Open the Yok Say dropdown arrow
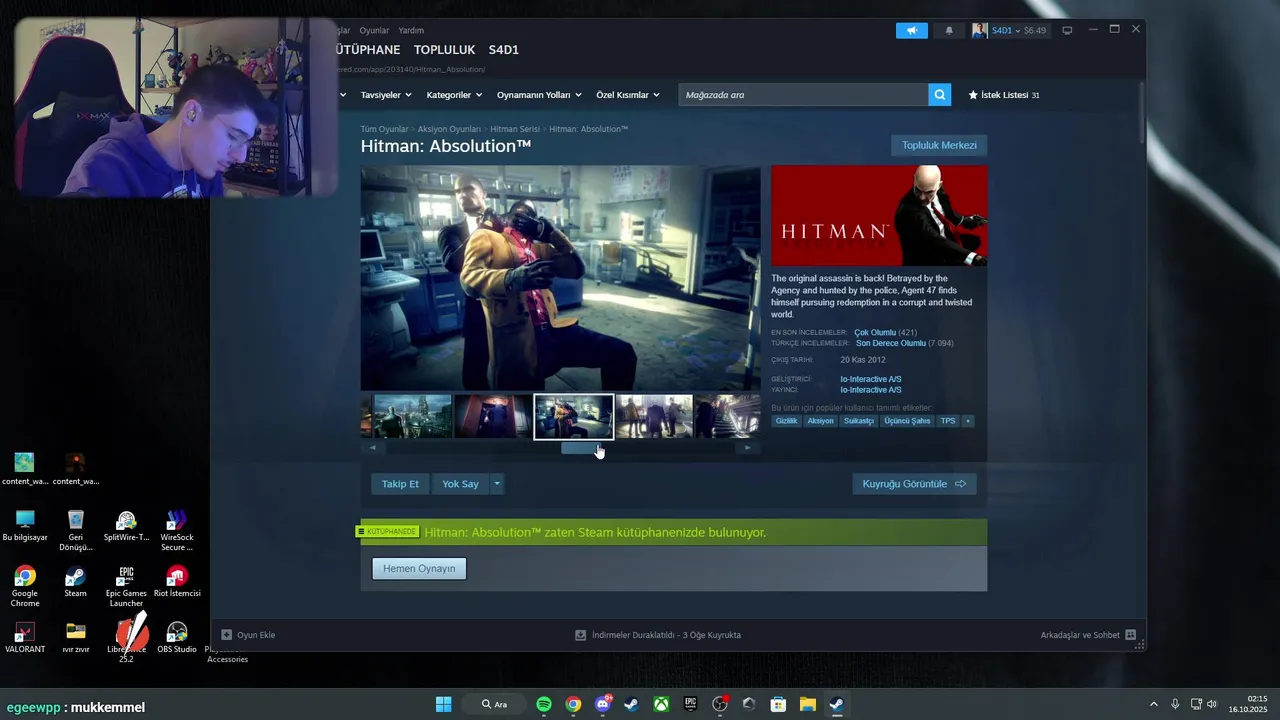The image size is (1280, 720). [x=497, y=484]
